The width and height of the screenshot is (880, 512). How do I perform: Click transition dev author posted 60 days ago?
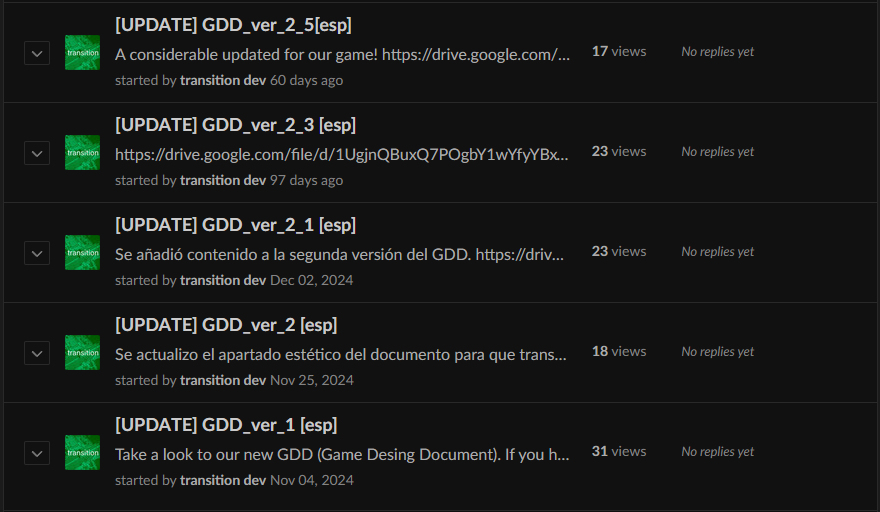(223, 80)
